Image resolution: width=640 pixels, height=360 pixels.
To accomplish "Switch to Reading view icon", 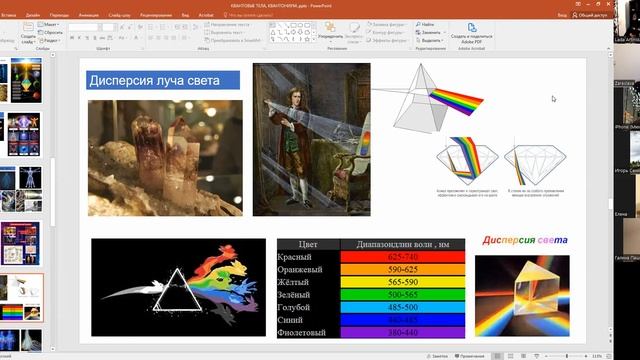I will coord(523,356).
